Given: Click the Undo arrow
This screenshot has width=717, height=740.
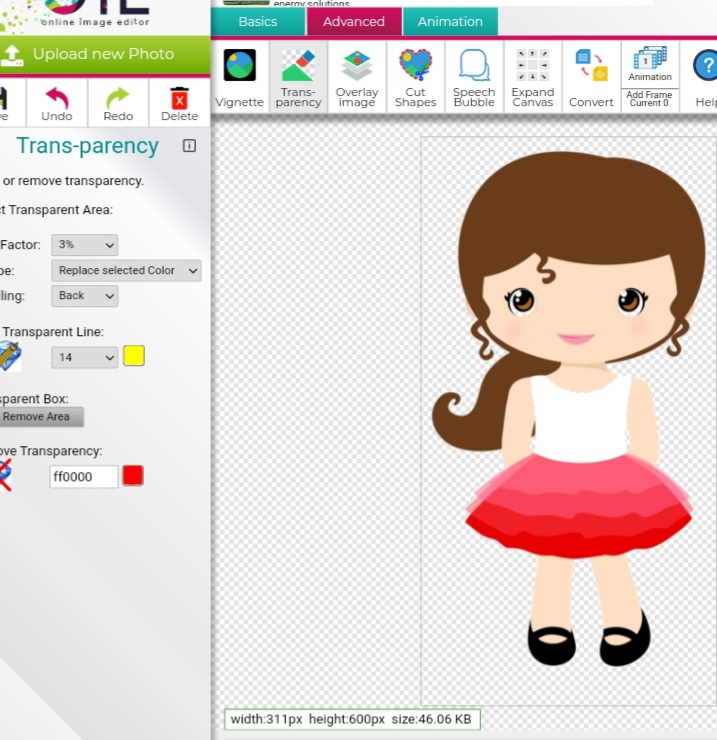Looking at the screenshot, I should [57, 103].
